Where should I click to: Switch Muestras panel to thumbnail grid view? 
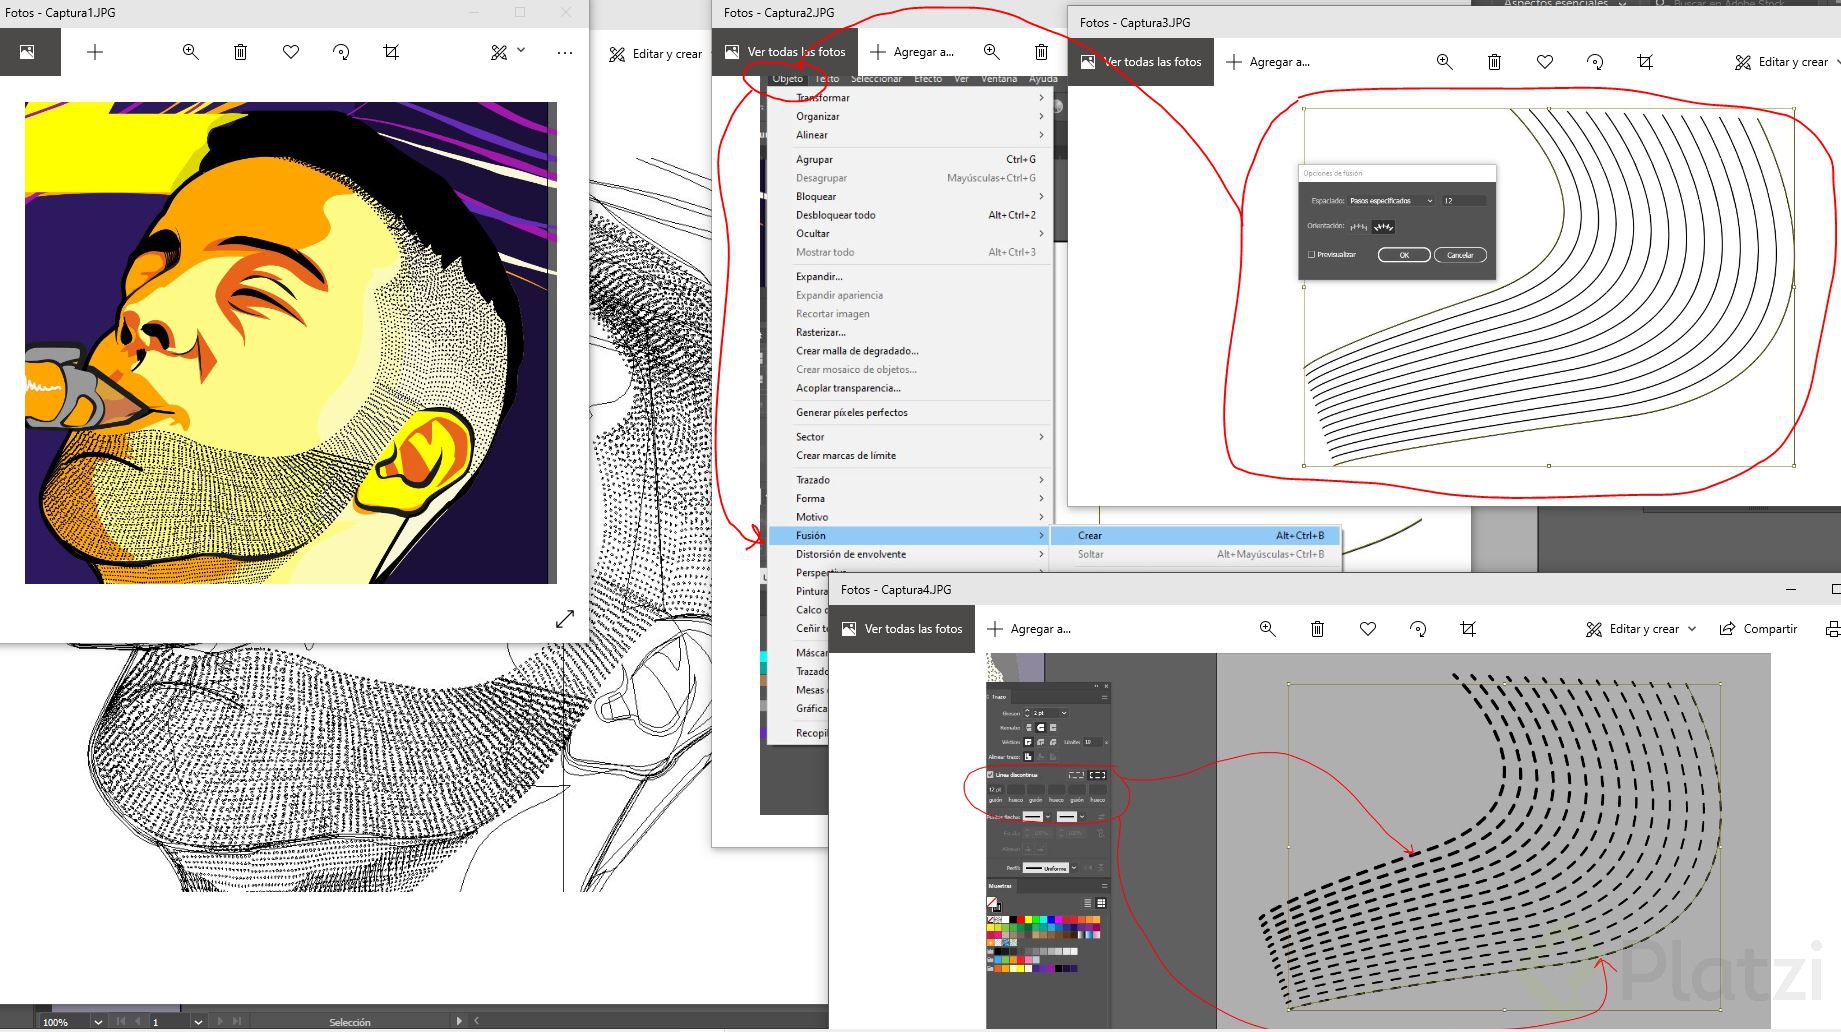tap(1101, 903)
